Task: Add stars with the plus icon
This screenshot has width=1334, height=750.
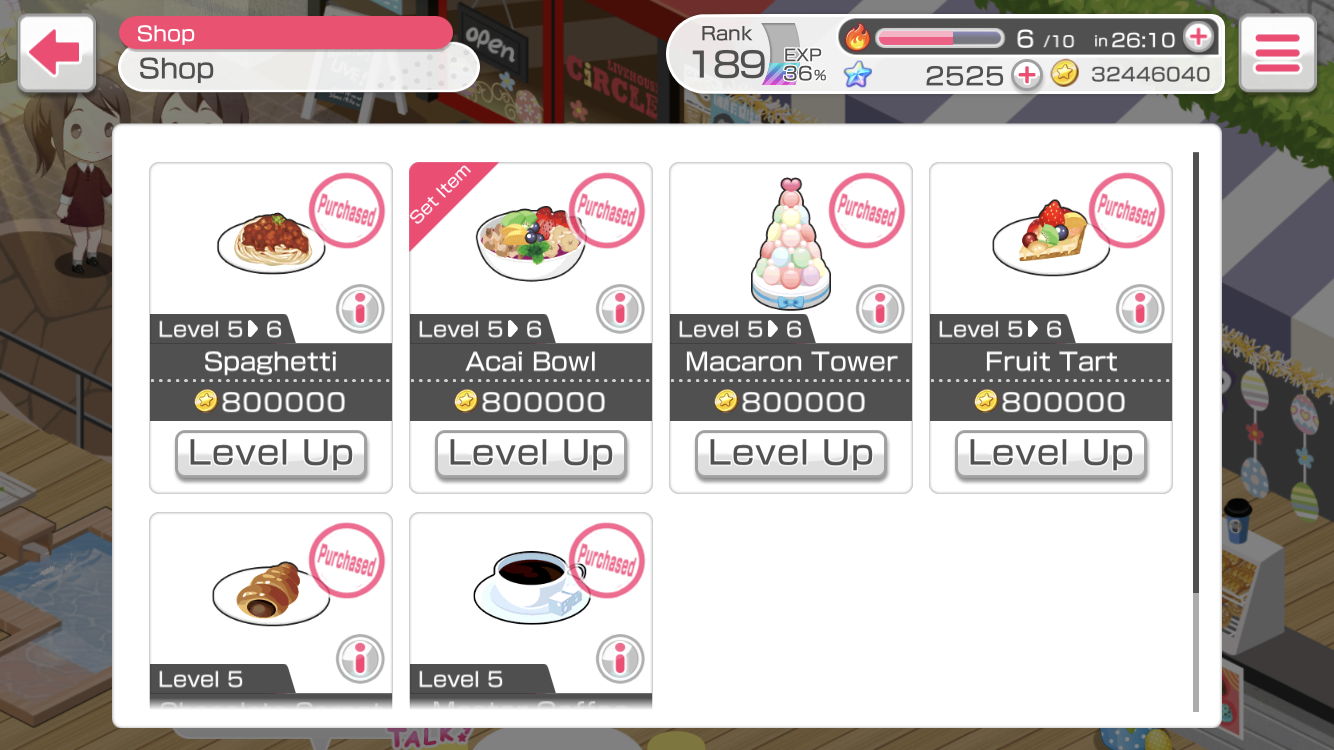Action: click(1027, 75)
